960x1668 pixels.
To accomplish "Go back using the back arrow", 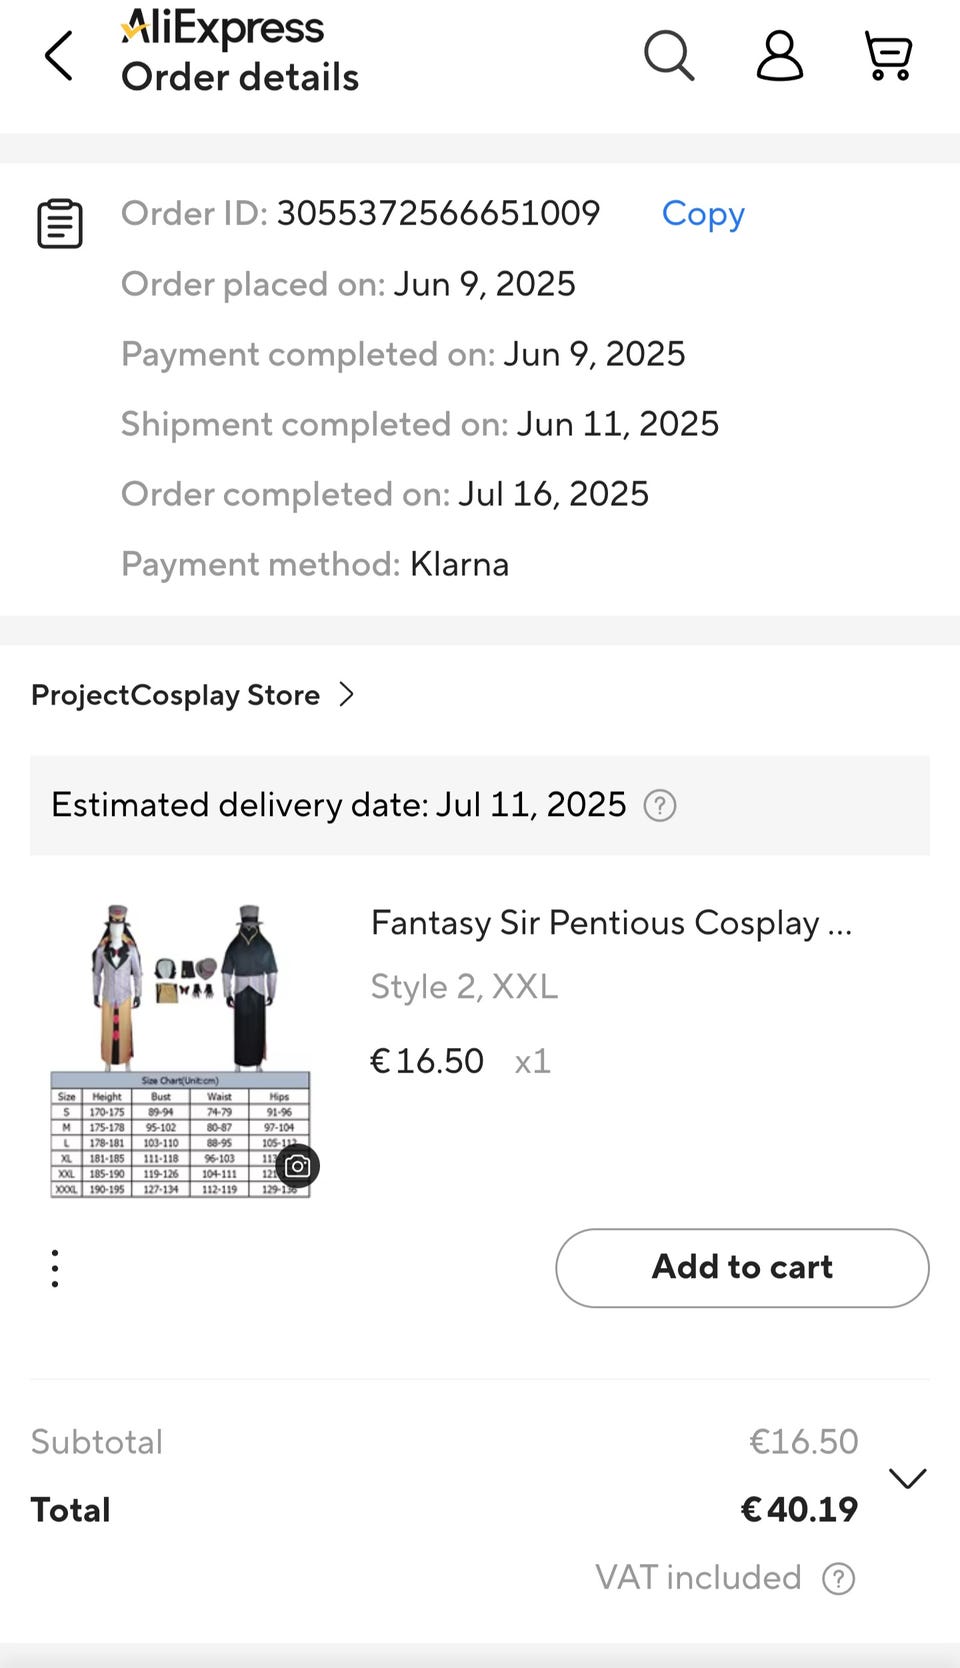I will (59, 55).
